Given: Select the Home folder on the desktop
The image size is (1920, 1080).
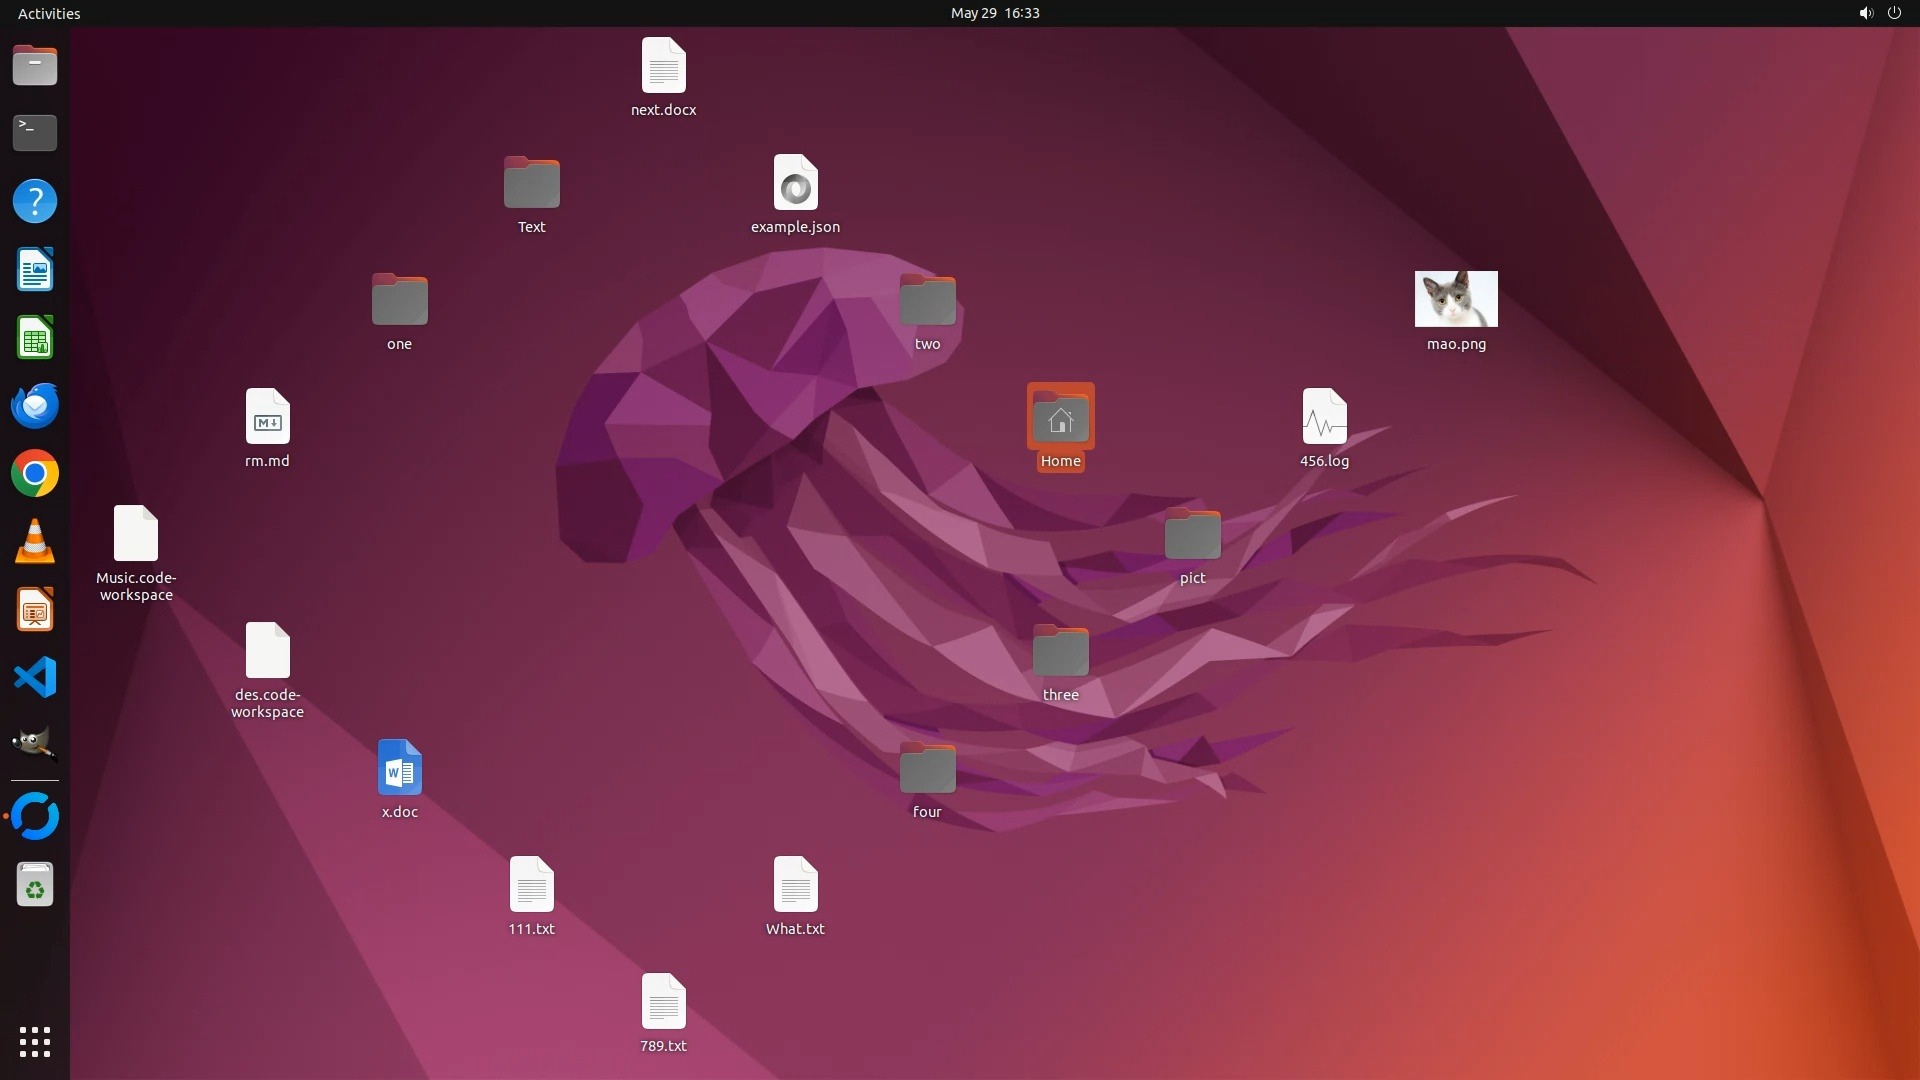Looking at the screenshot, I should [1060, 418].
